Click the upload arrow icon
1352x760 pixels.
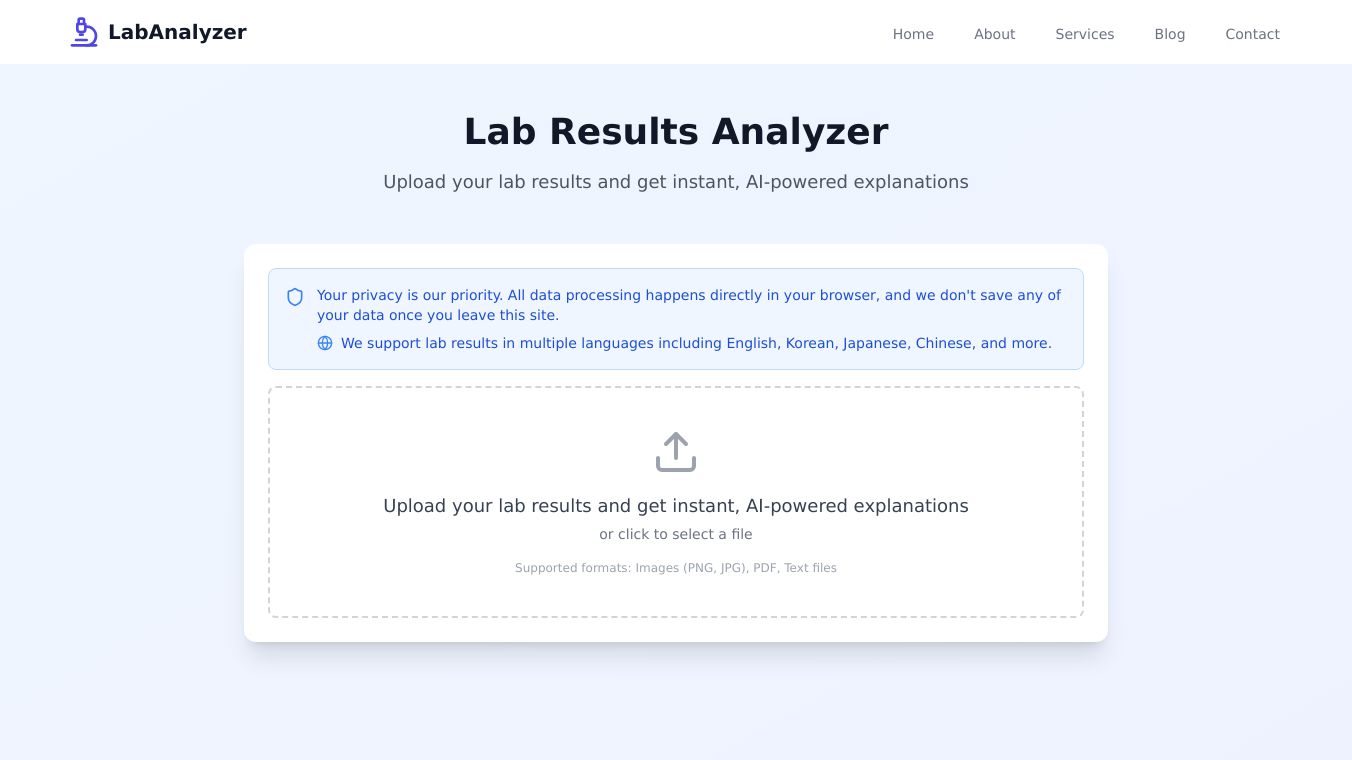676,452
